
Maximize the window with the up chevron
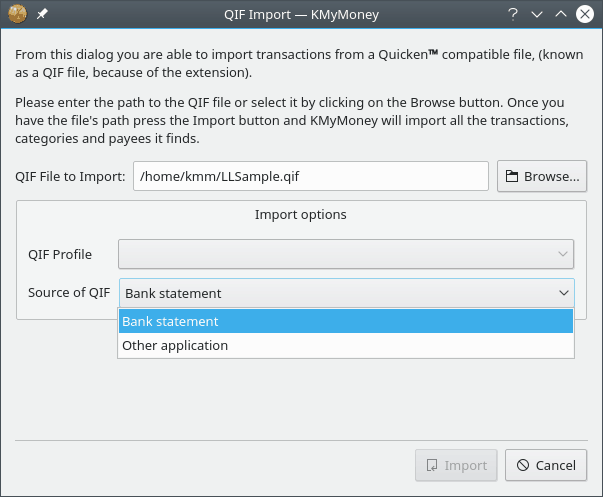[561, 14]
